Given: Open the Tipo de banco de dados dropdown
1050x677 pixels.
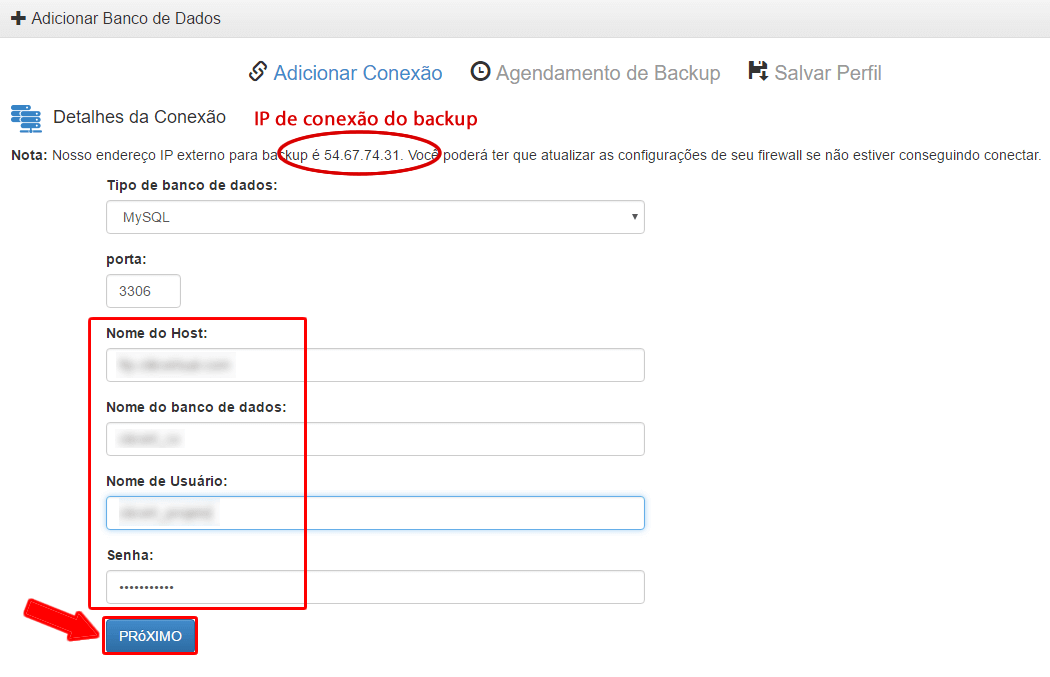Looking at the screenshot, I should click(x=375, y=217).
